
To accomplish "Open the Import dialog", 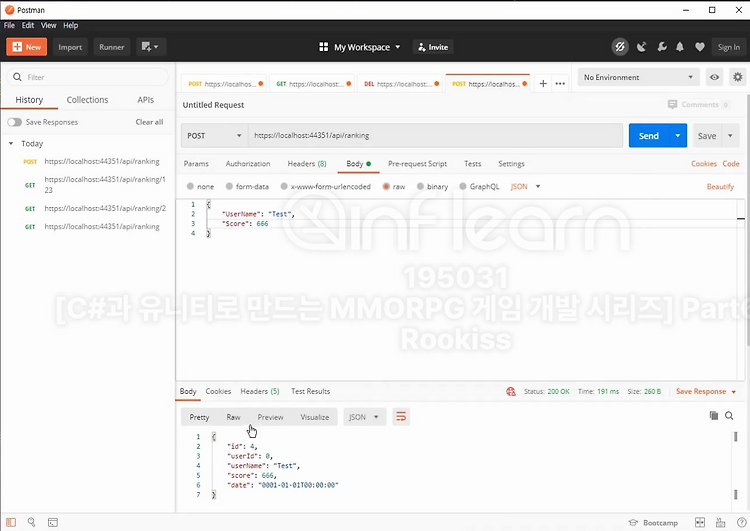I will [x=70, y=47].
